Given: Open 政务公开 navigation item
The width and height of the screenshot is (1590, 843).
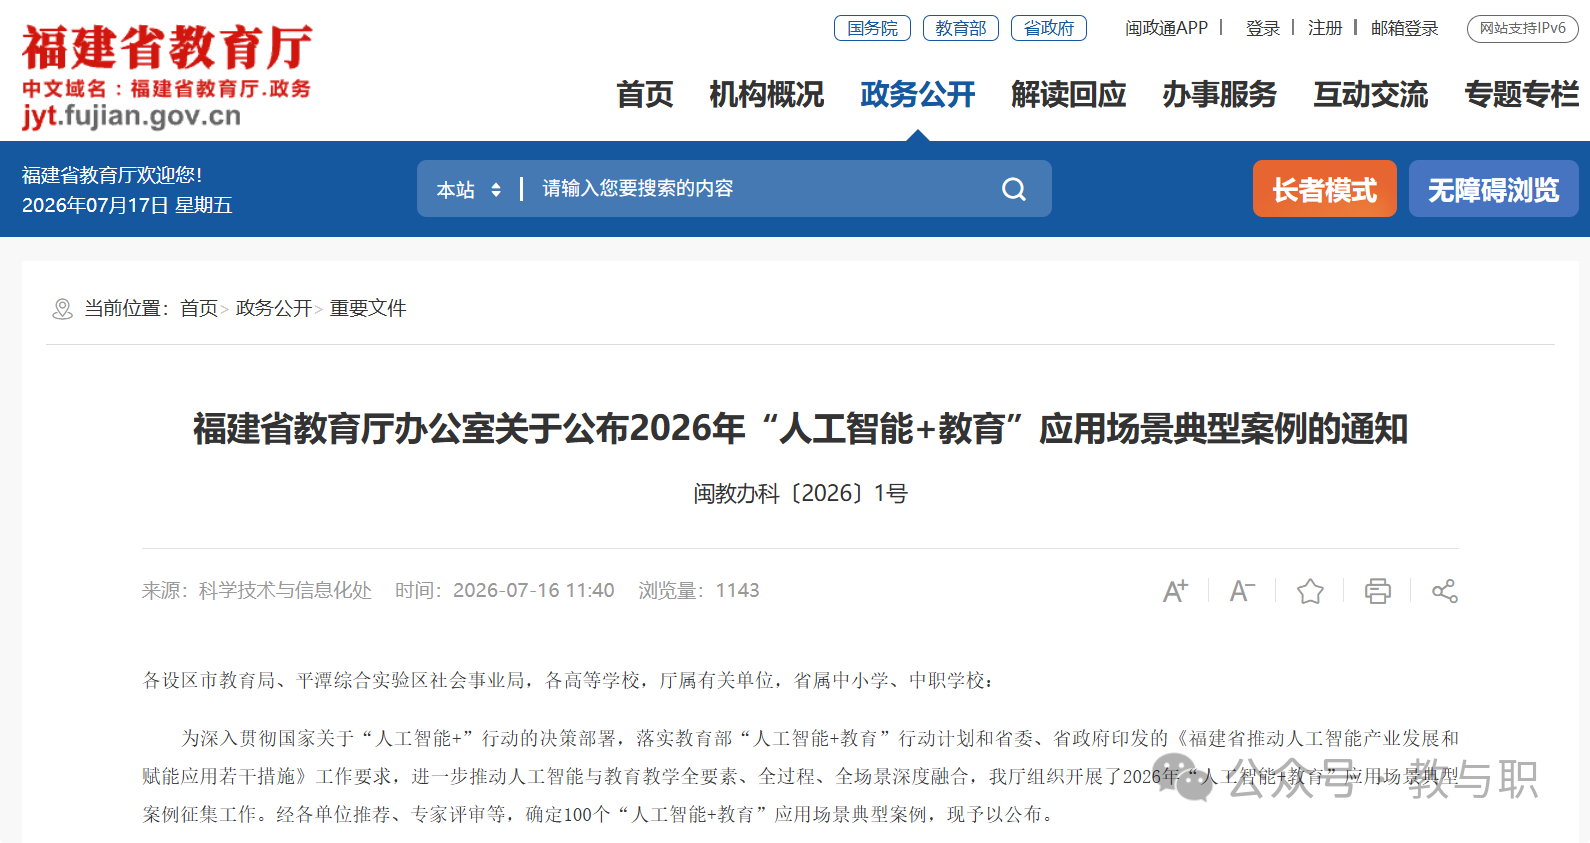Looking at the screenshot, I should (x=918, y=95).
